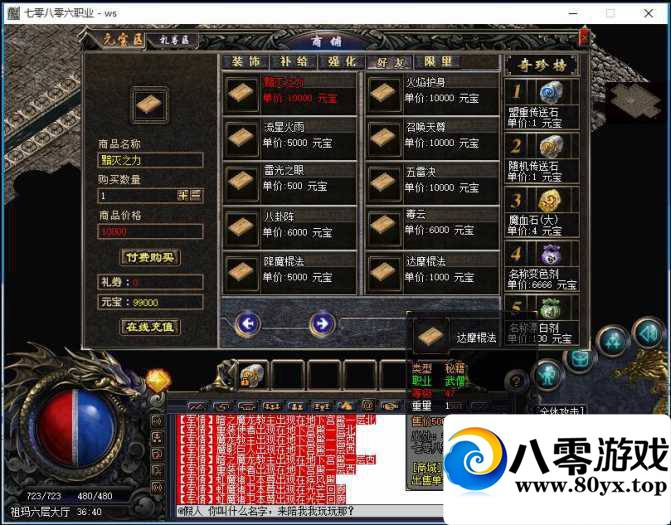This screenshot has height=525, width=671.
Task: Click the 在线充值 button
Action: point(150,327)
